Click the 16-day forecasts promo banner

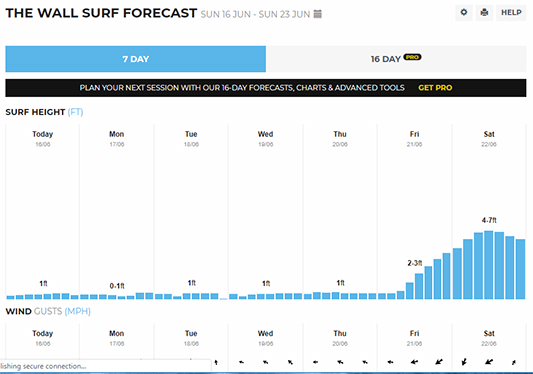(266, 88)
